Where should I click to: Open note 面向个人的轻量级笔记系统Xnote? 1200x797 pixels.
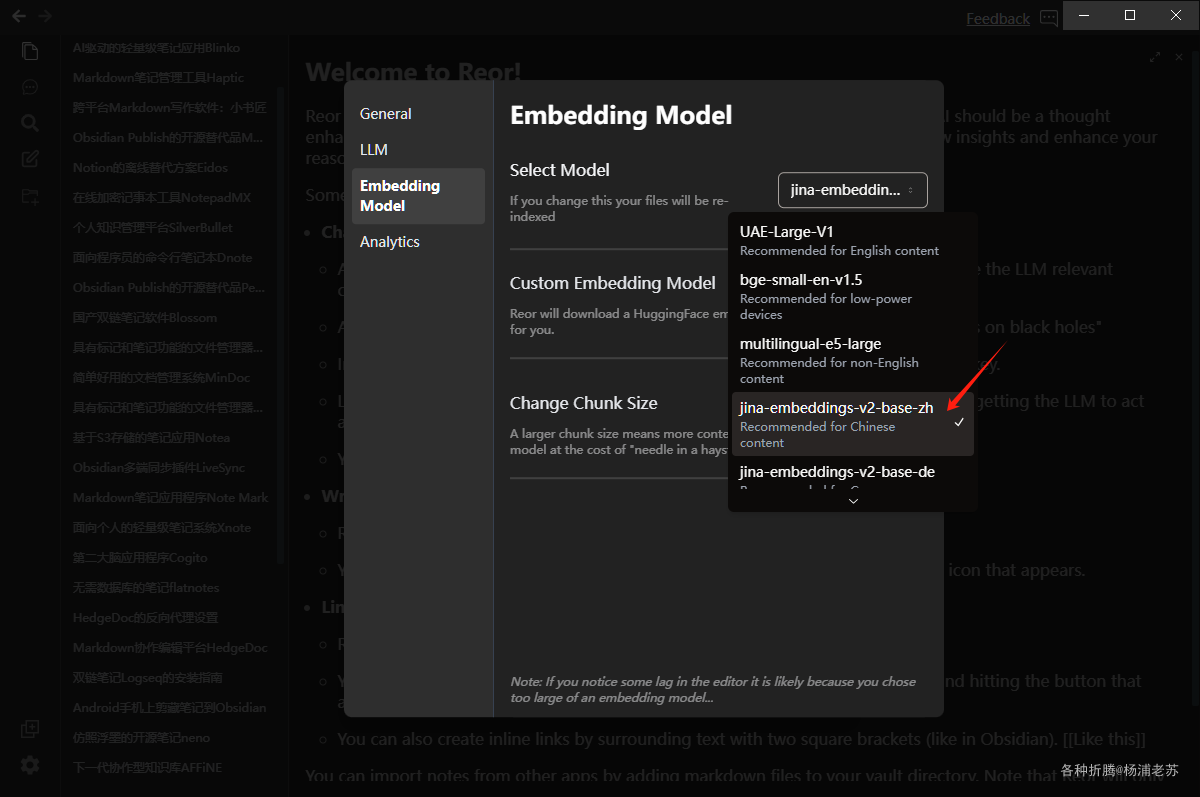pos(162,528)
